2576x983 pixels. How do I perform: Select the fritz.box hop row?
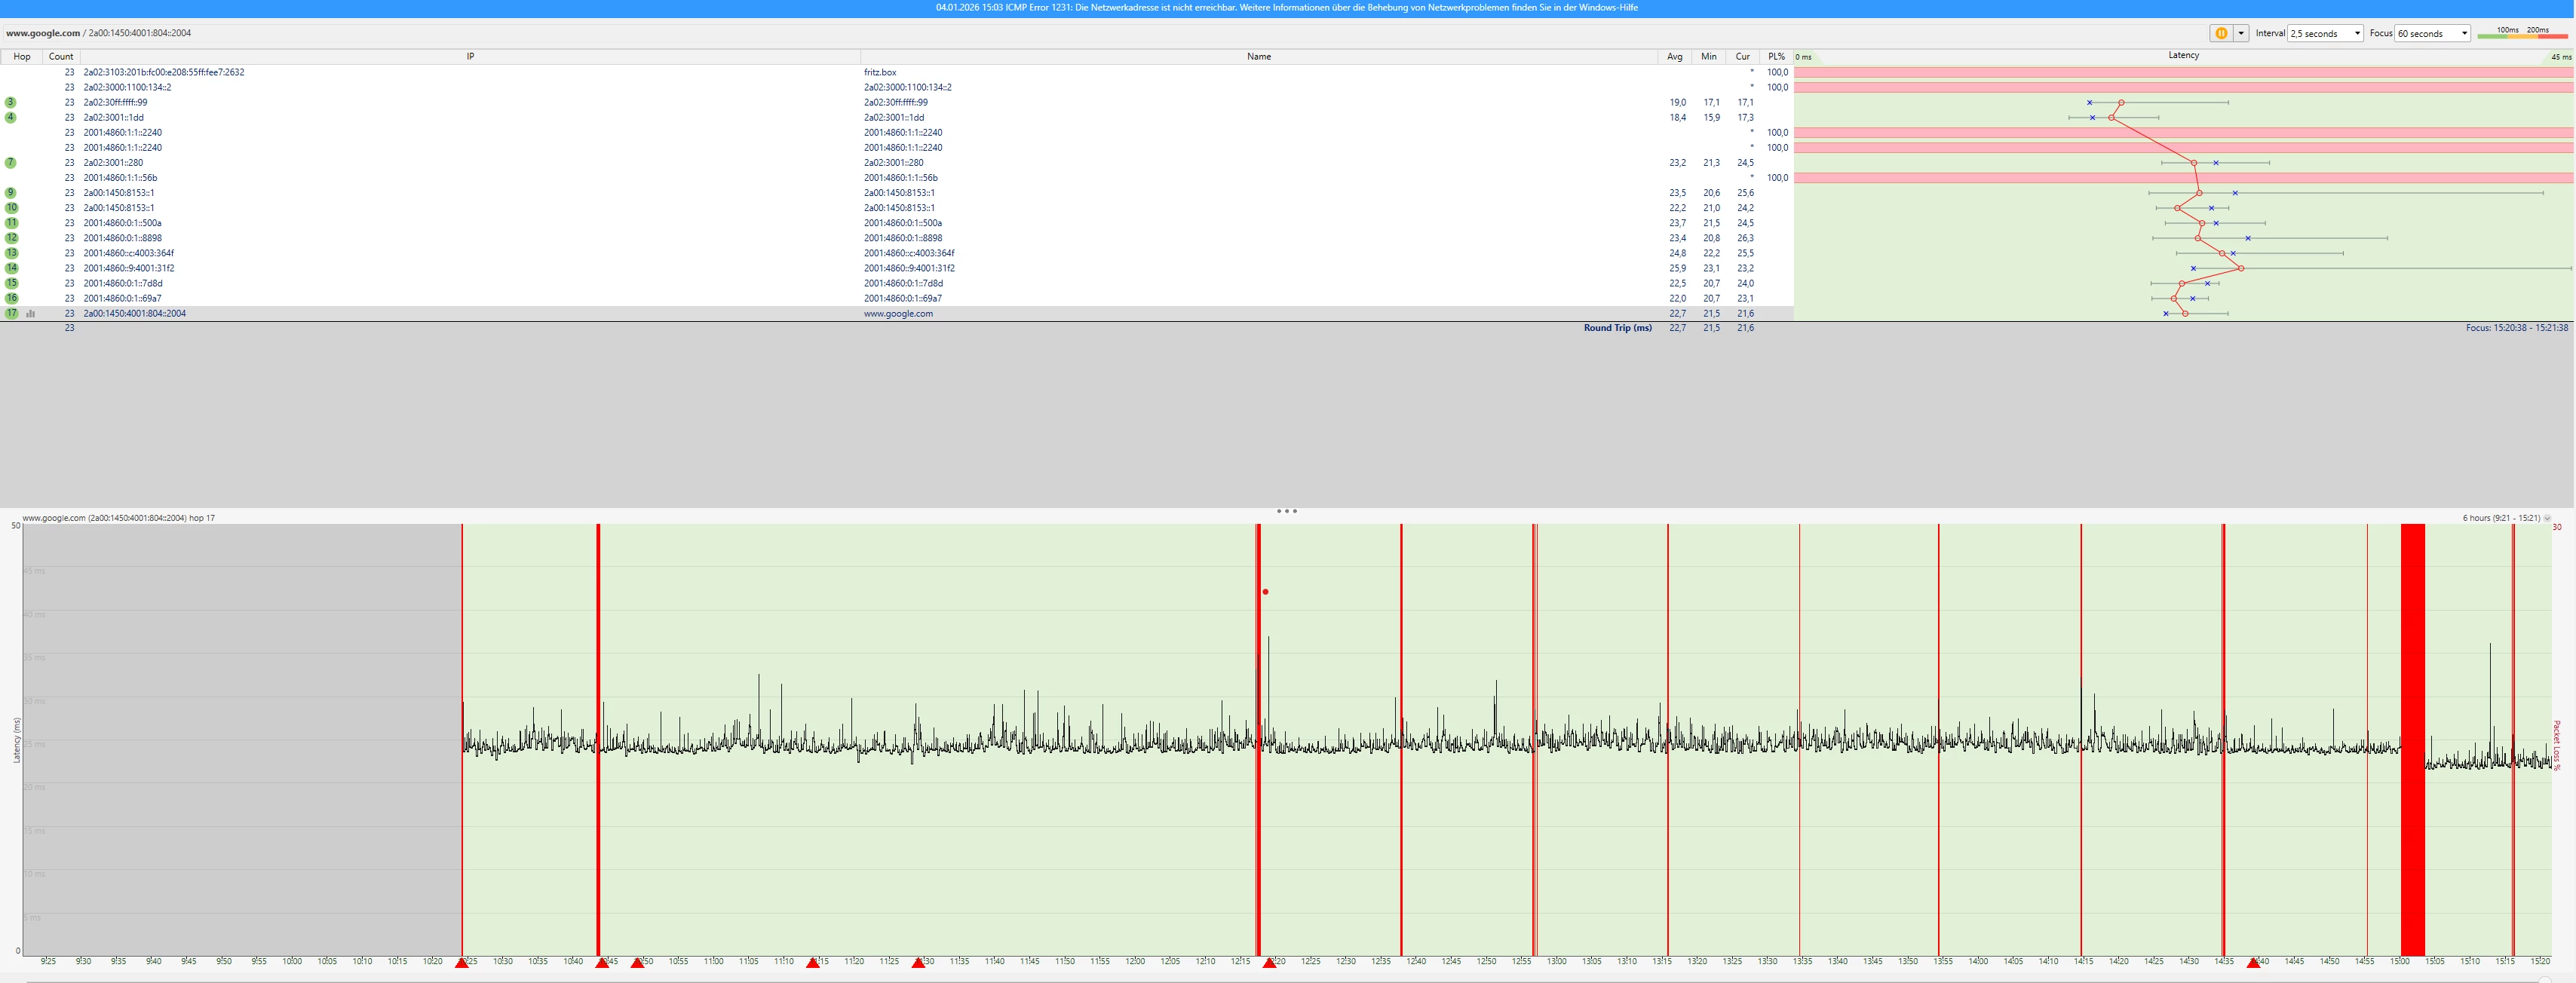point(880,72)
